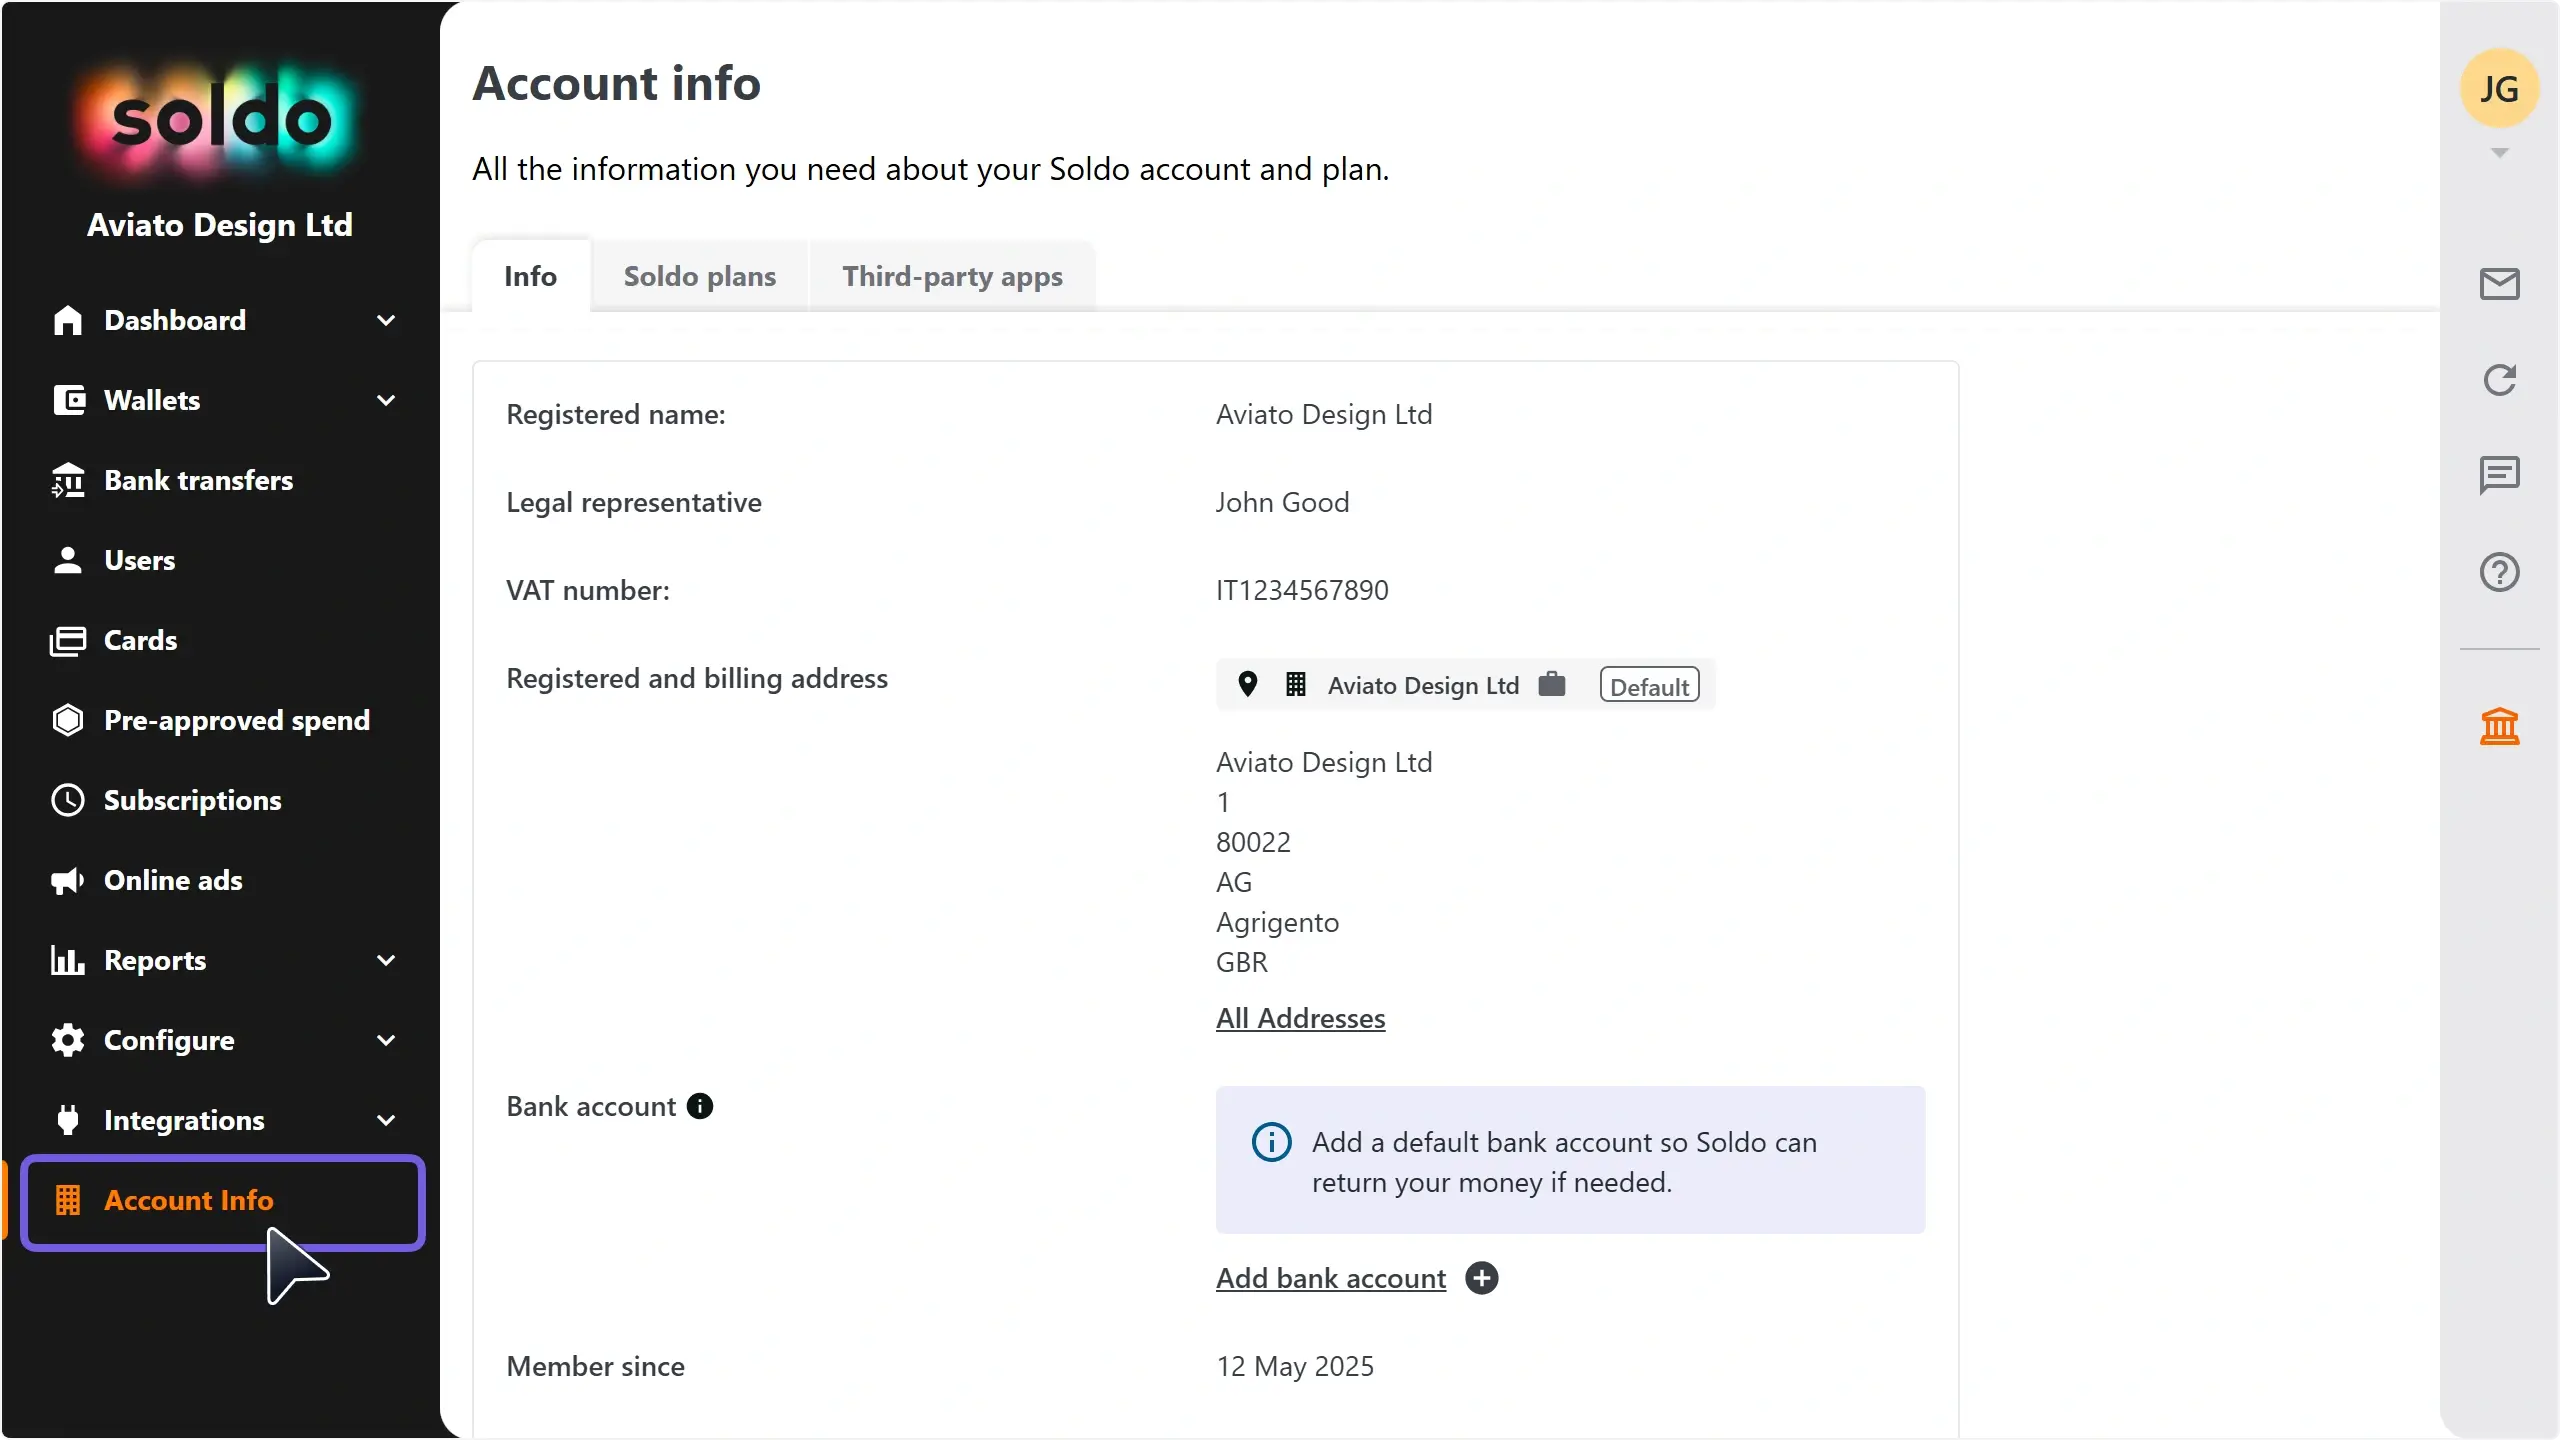The height and width of the screenshot is (1440, 2560).
Task: Click the Account info page heading
Action: 616,83
